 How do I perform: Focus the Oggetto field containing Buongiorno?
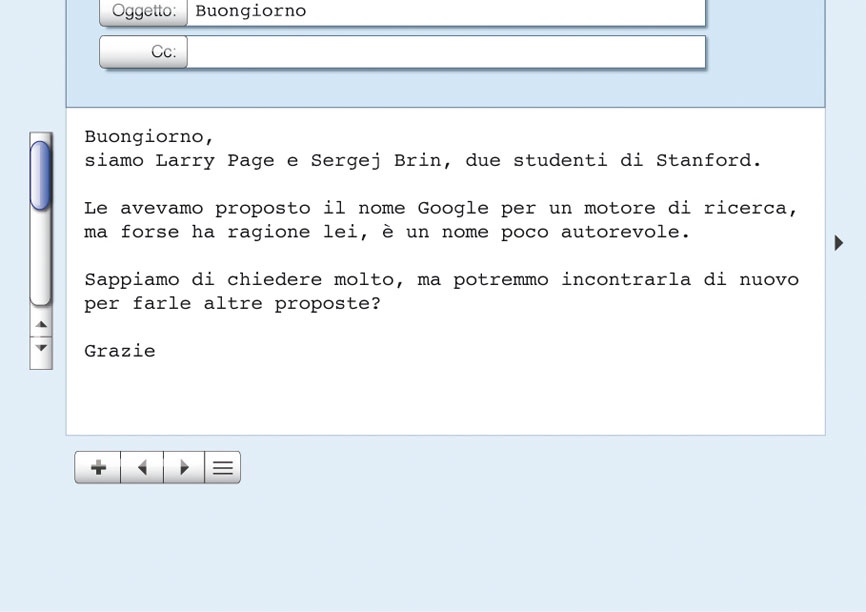446,11
